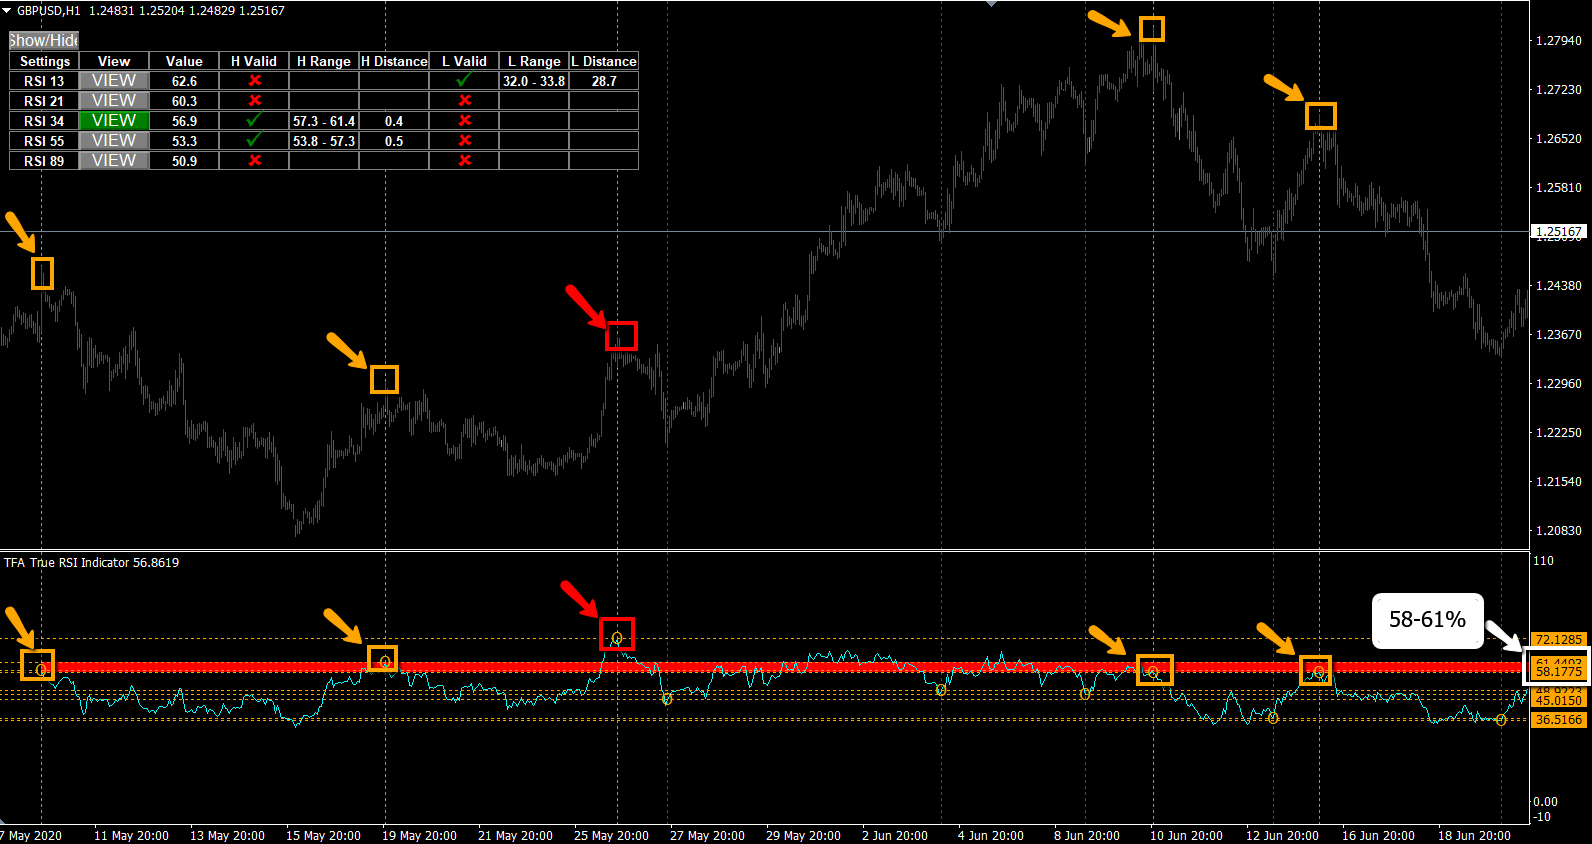
Task: Click red X in RSI 34 L Valid
Action: [465, 120]
